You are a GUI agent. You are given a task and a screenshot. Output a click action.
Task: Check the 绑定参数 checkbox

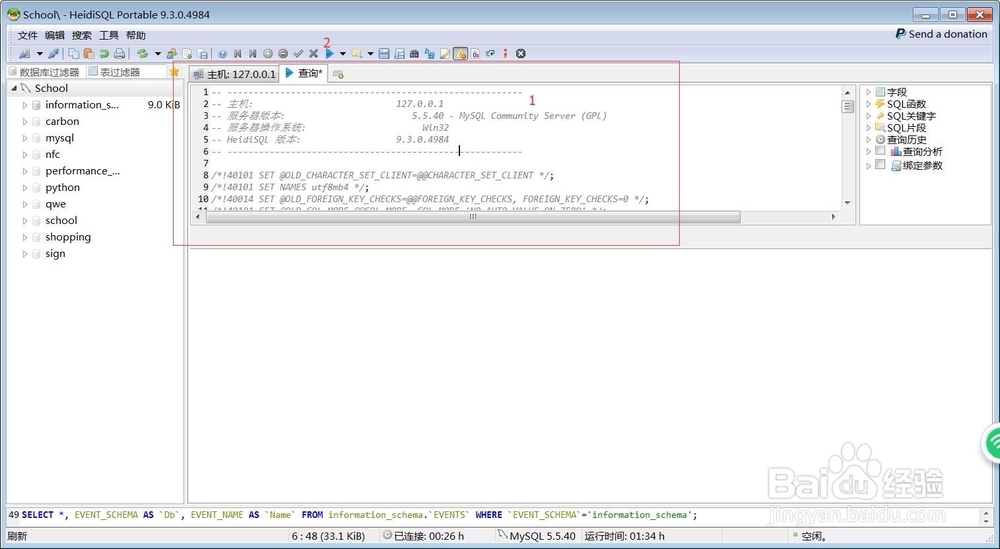point(880,165)
